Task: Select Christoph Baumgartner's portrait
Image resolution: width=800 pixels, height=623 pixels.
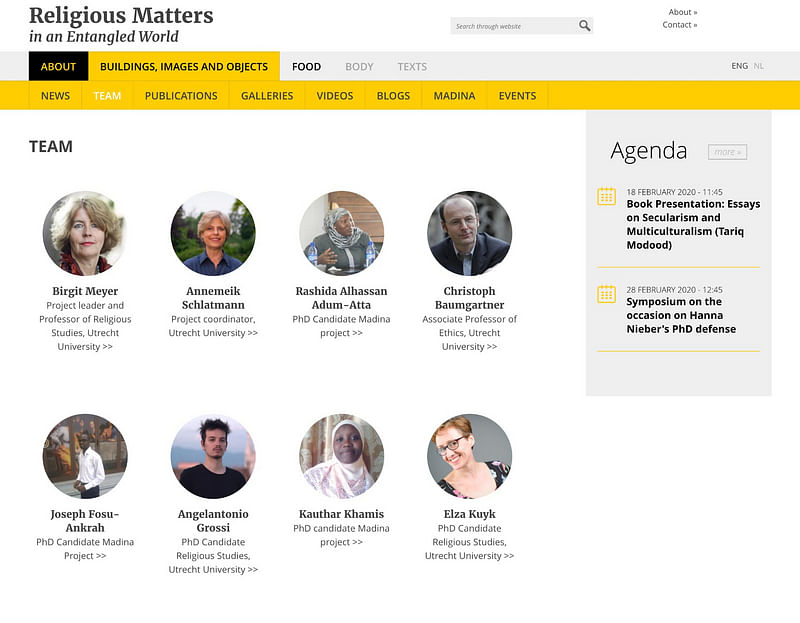Action: pos(469,234)
